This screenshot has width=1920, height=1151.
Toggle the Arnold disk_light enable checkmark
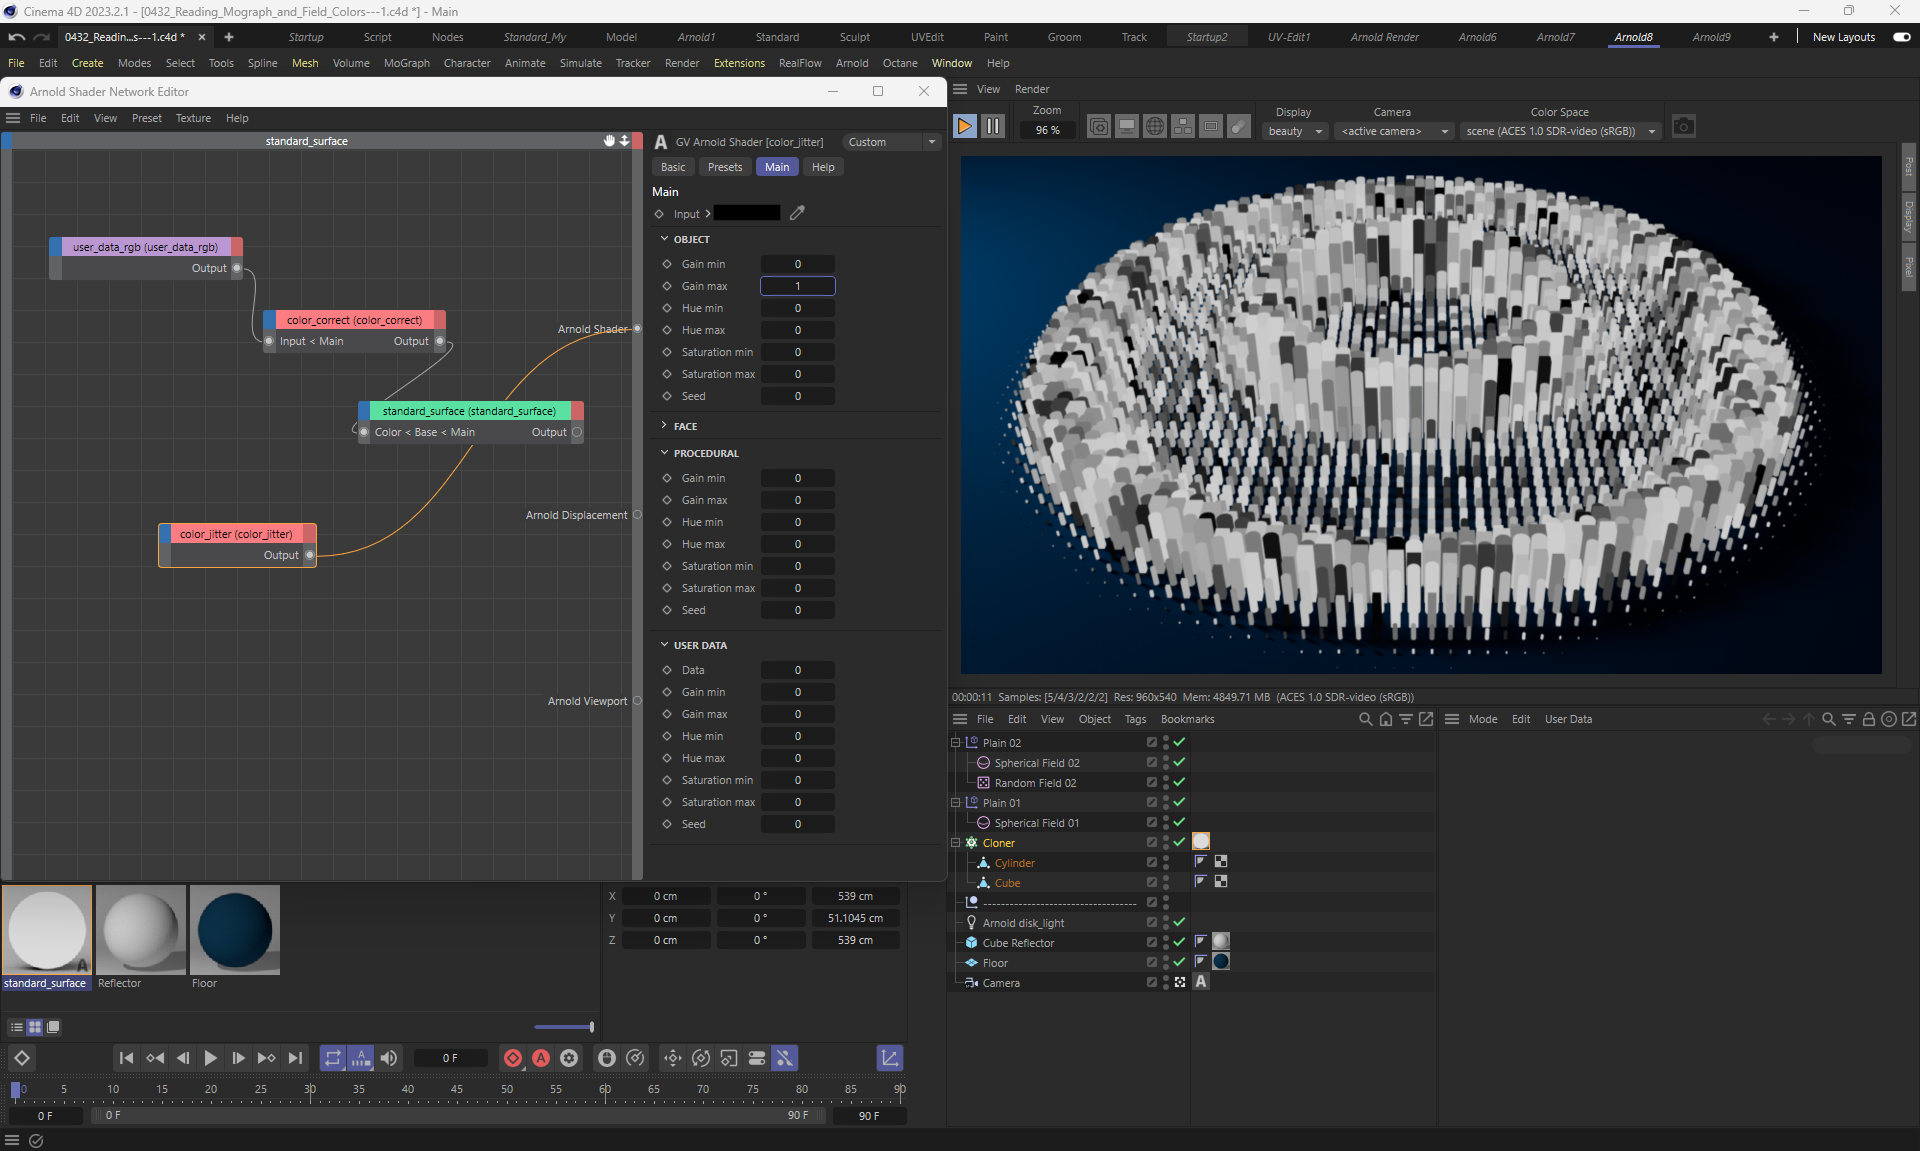(1179, 922)
